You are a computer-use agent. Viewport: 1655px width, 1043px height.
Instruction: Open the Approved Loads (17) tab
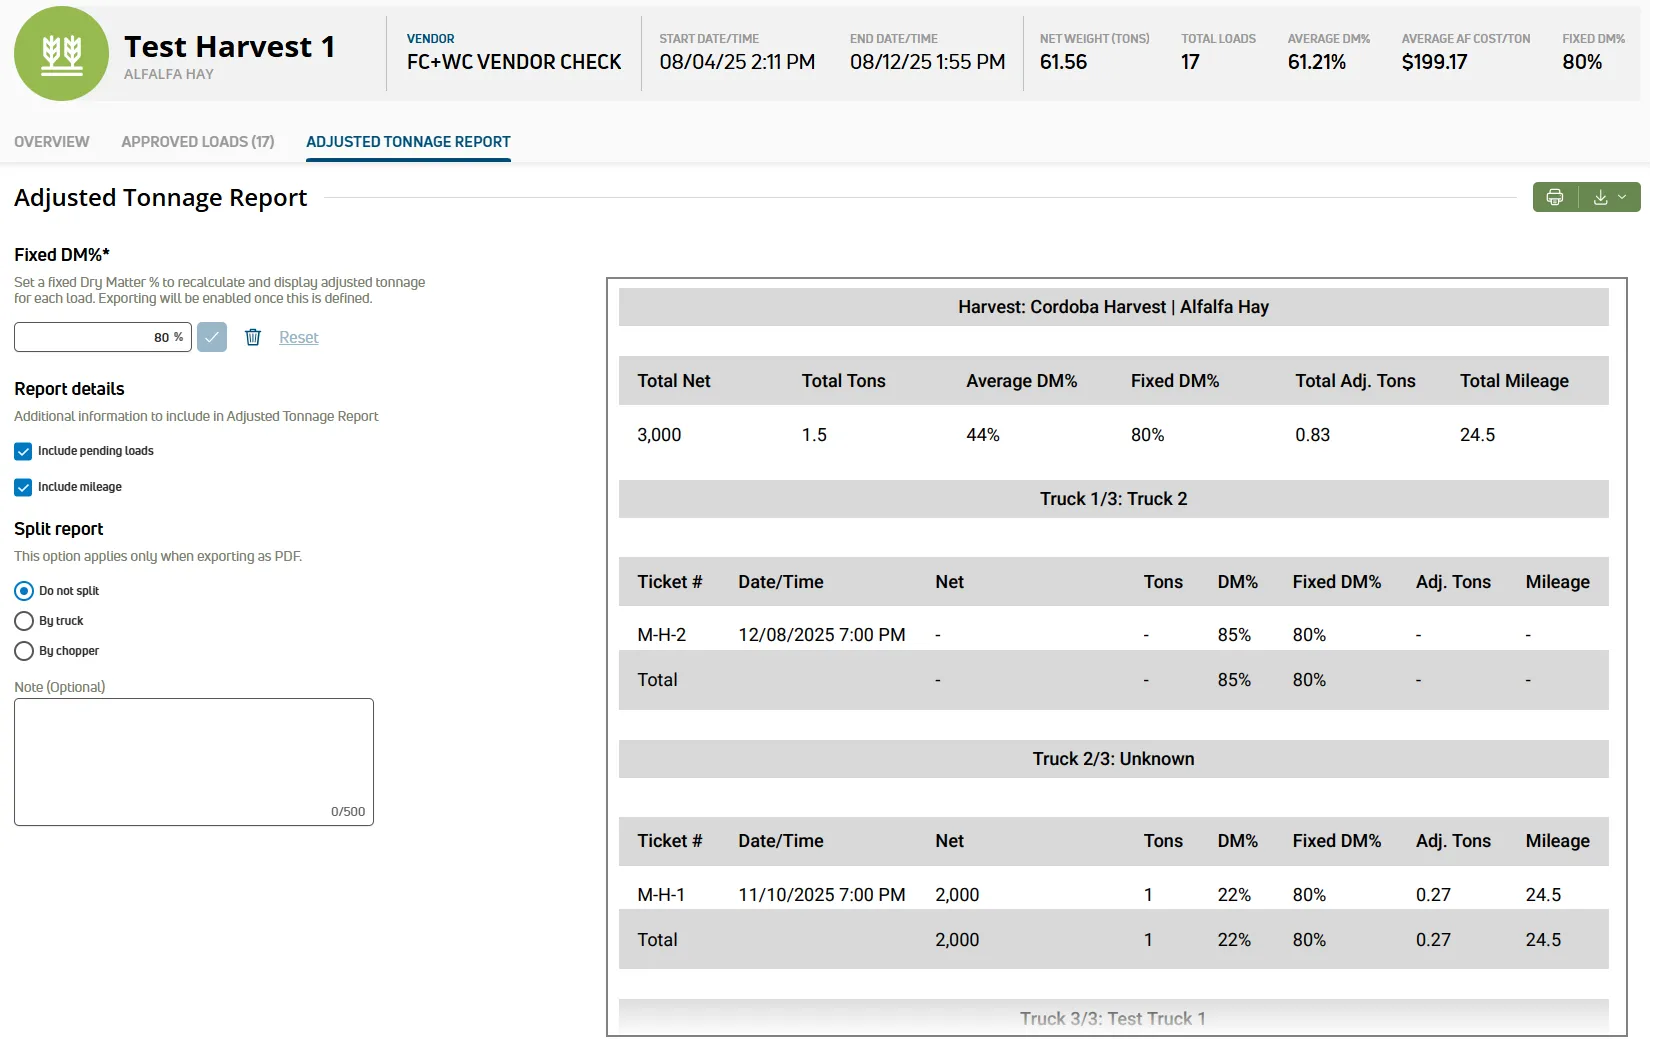[198, 142]
